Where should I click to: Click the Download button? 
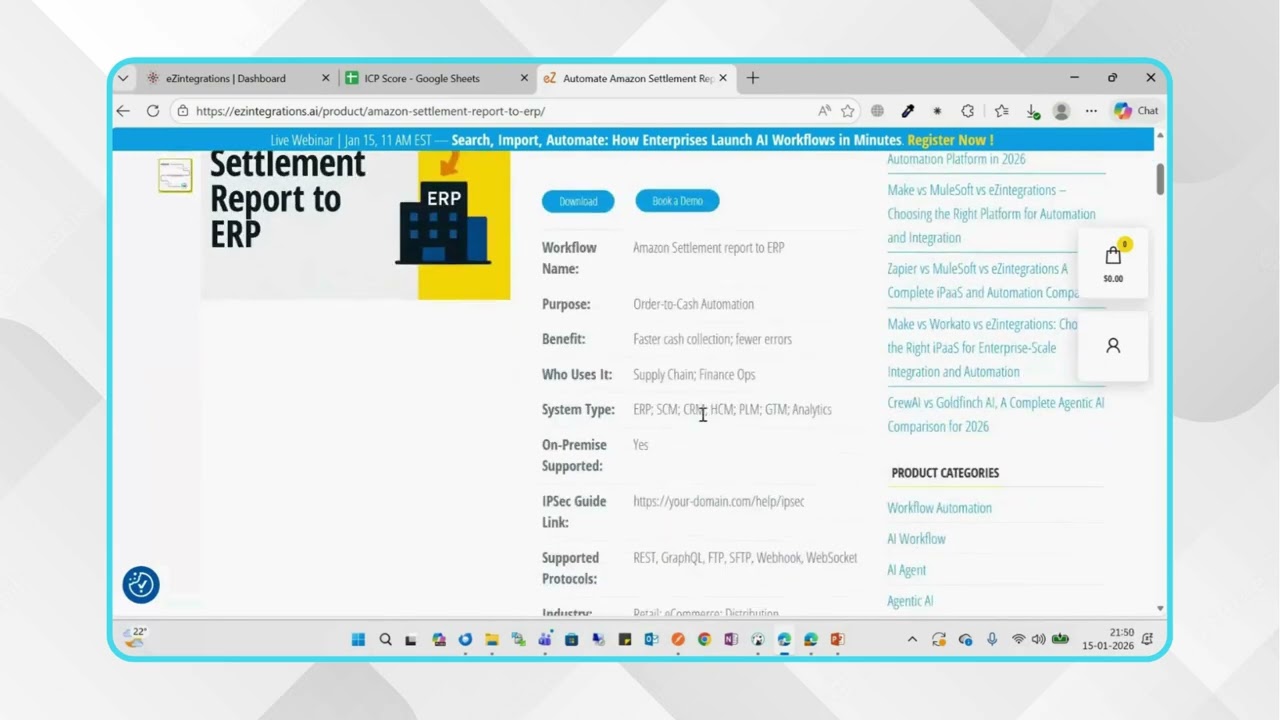click(x=578, y=201)
